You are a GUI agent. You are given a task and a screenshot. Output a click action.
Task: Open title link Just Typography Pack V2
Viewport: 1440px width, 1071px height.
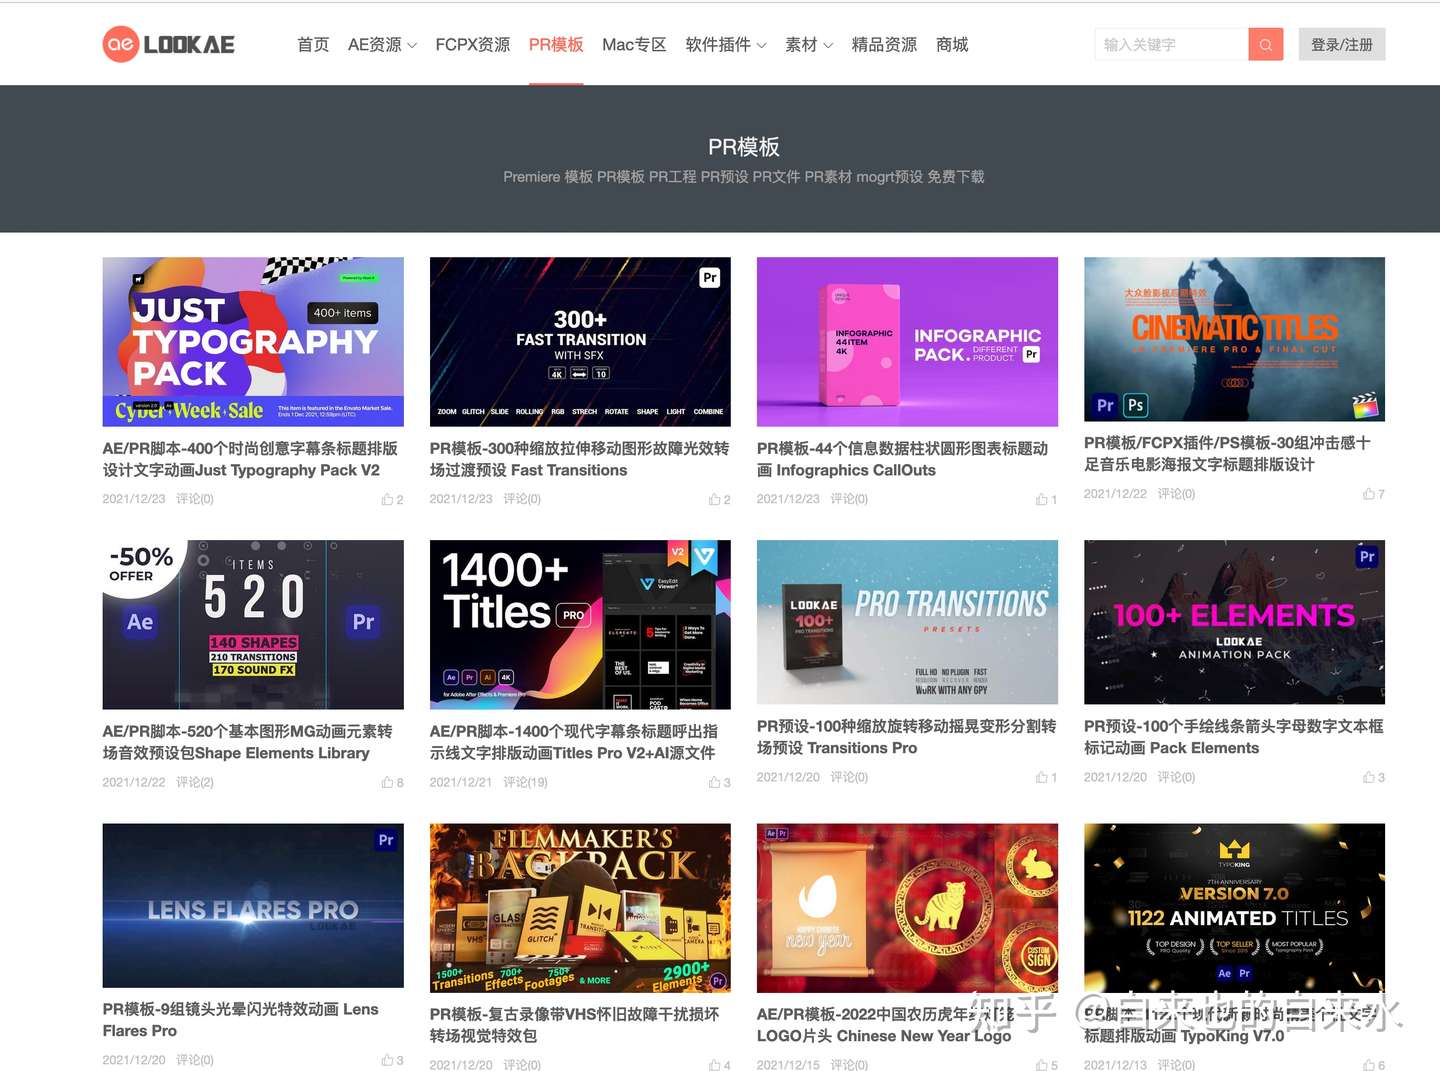(250, 459)
